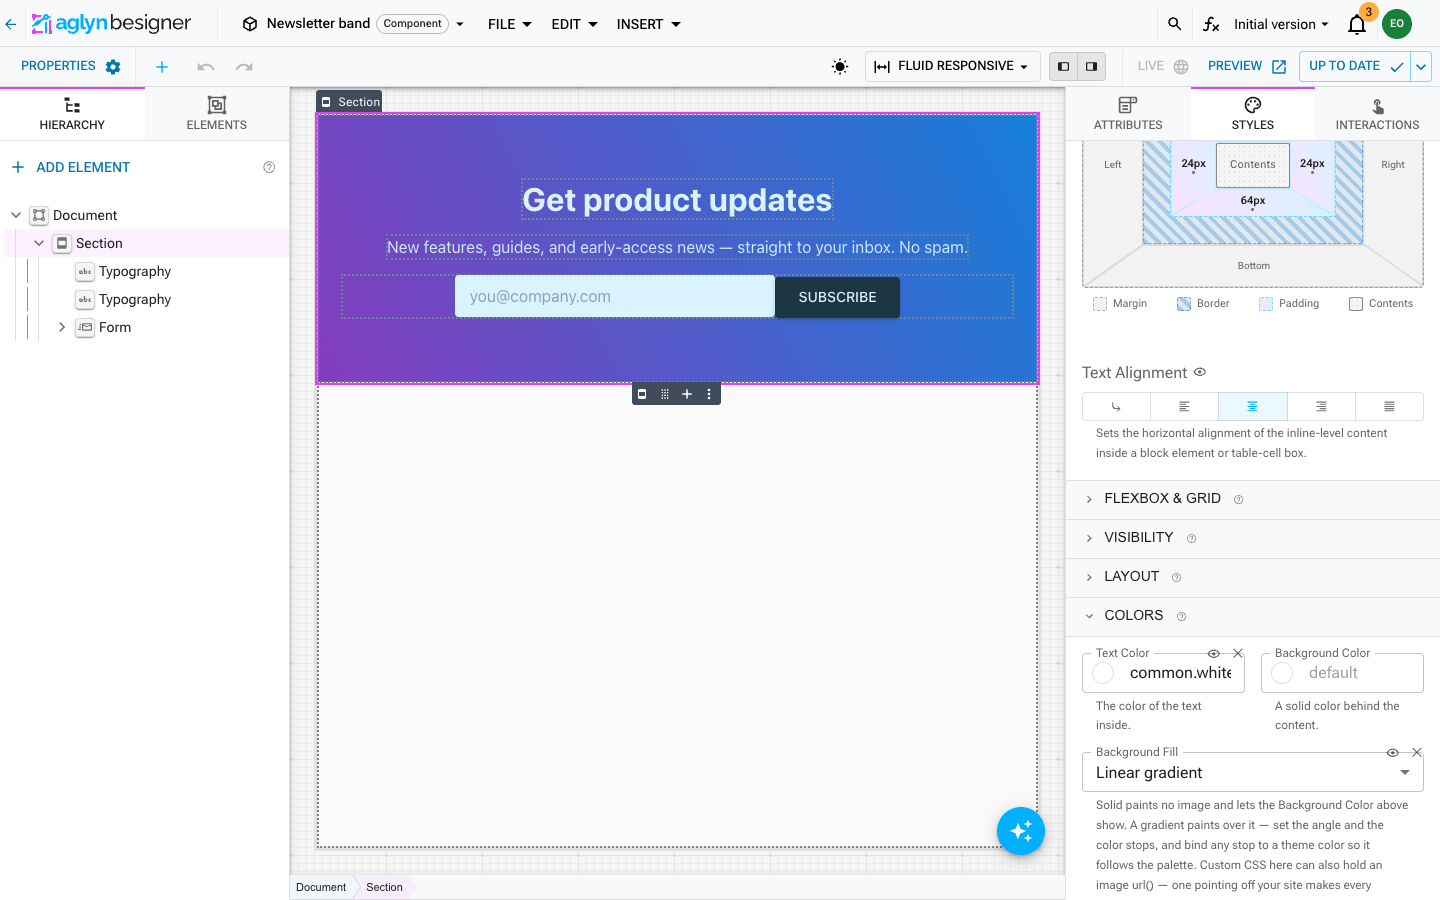
Task: Expand the Form item in the hierarchy
Action: point(62,327)
